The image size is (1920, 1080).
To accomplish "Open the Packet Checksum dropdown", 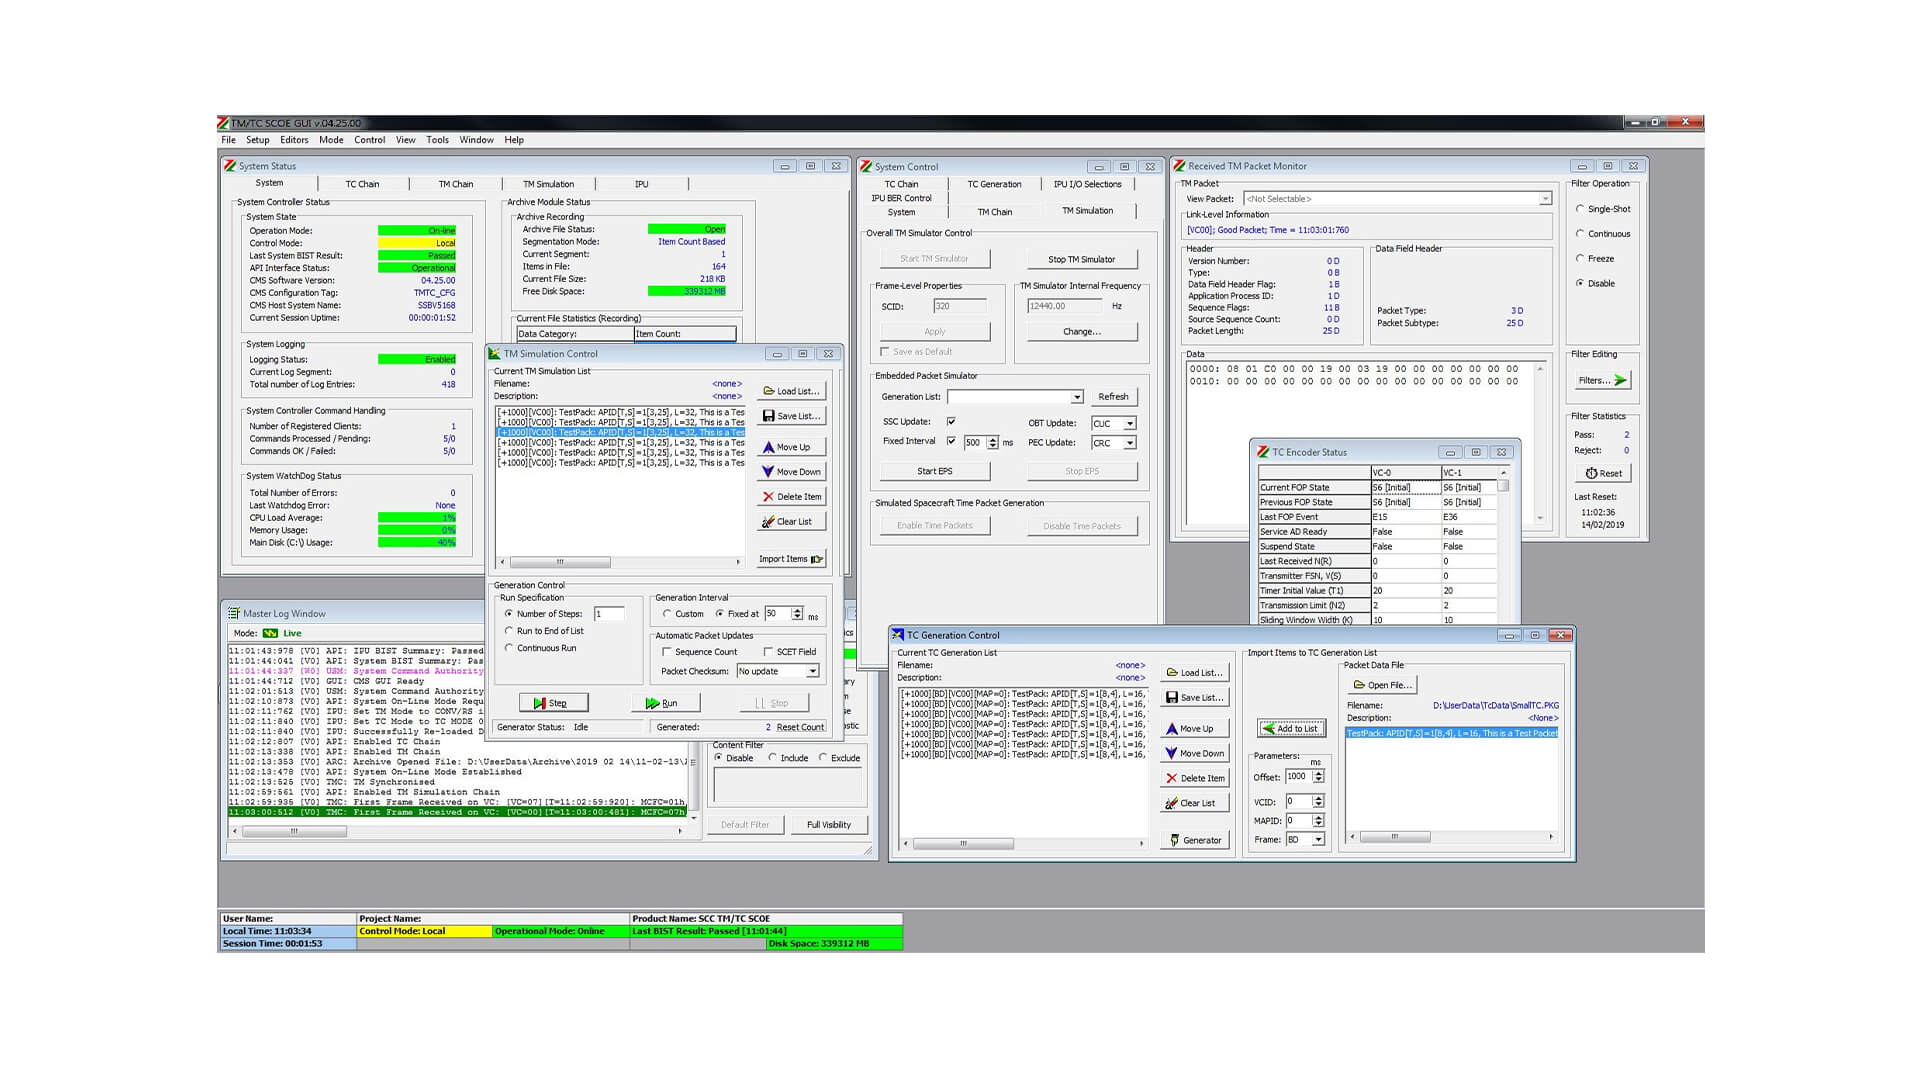I will 812,671.
